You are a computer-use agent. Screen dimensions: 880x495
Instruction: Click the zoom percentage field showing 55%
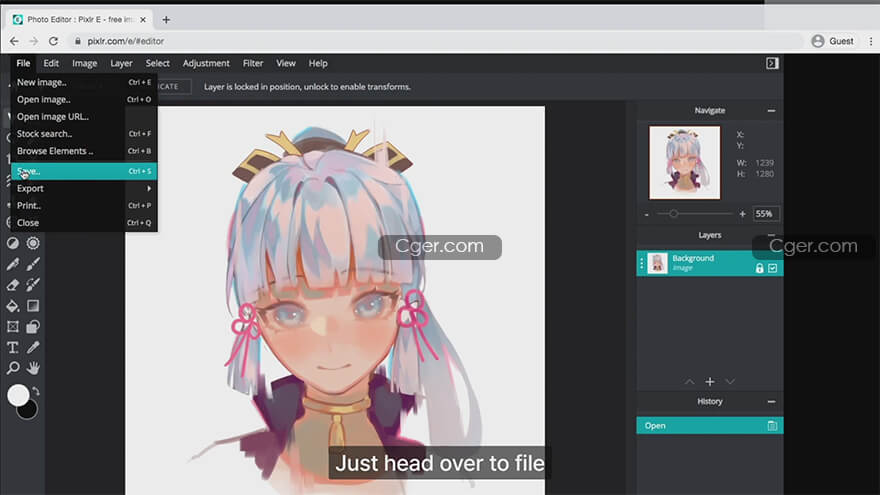coord(766,214)
